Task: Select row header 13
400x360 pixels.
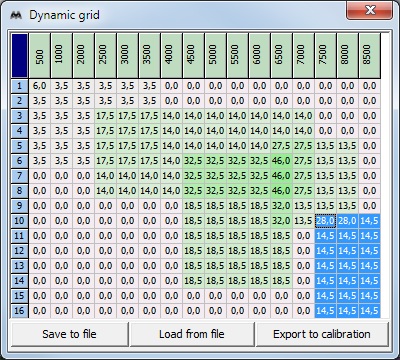Action: [20, 266]
